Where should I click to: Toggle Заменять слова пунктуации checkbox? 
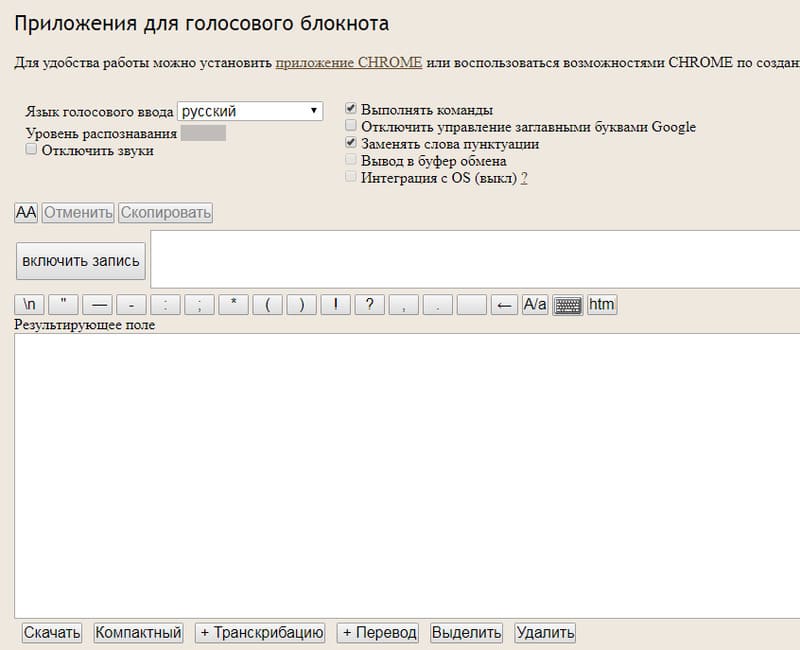[351, 143]
